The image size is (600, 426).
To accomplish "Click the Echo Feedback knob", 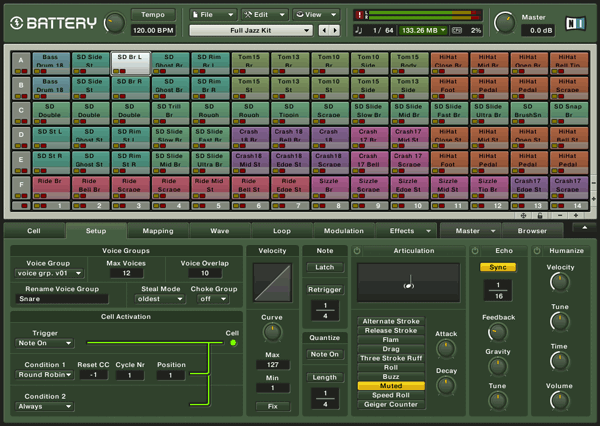I will (x=497, y=332).
